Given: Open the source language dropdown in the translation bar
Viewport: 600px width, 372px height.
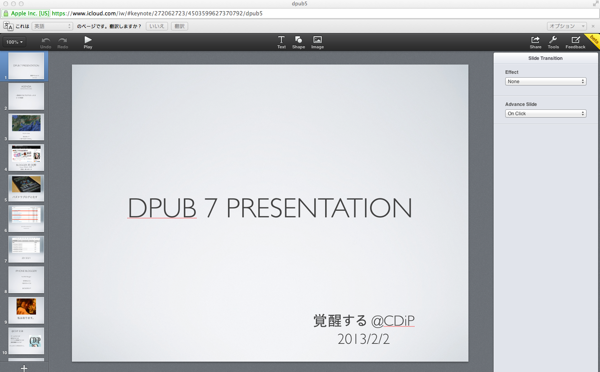Looking at the screenshot, I should tap(52, 26).
